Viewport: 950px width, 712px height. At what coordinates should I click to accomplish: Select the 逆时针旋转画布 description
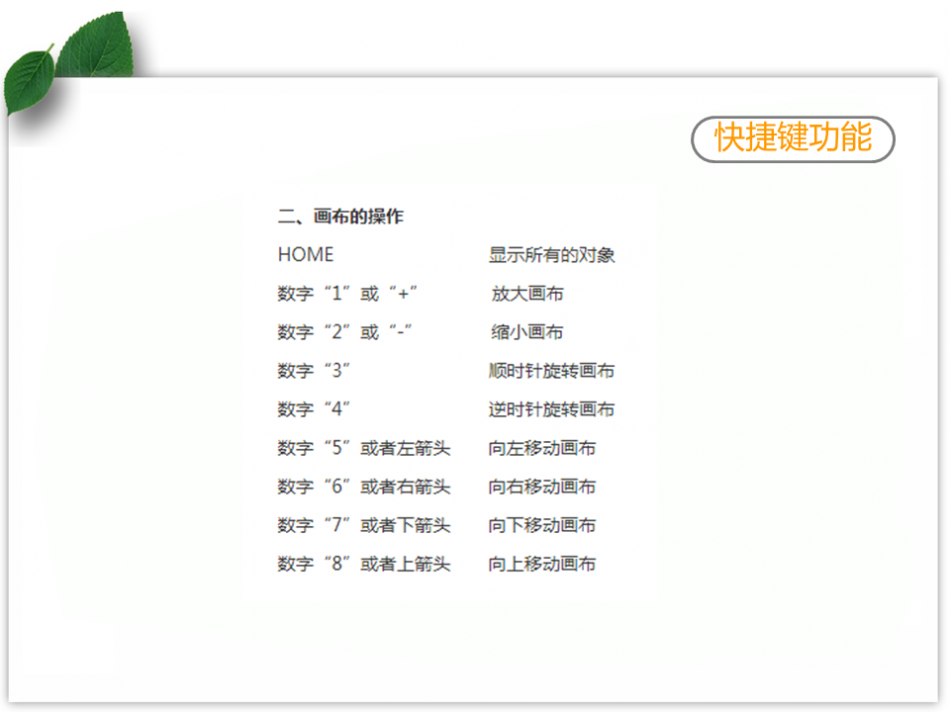[551, 409]
